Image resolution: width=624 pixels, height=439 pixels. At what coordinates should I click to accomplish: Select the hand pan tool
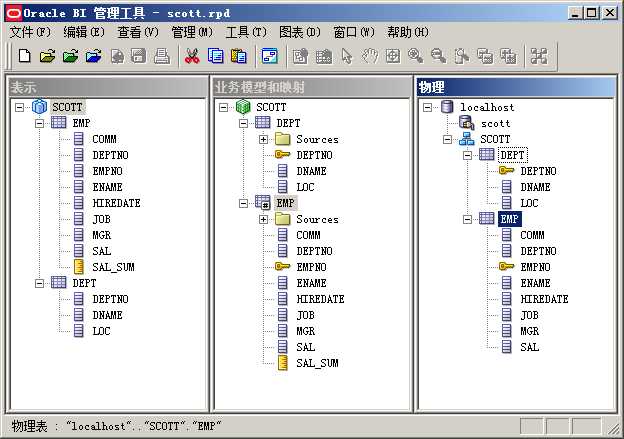[370, 56]
